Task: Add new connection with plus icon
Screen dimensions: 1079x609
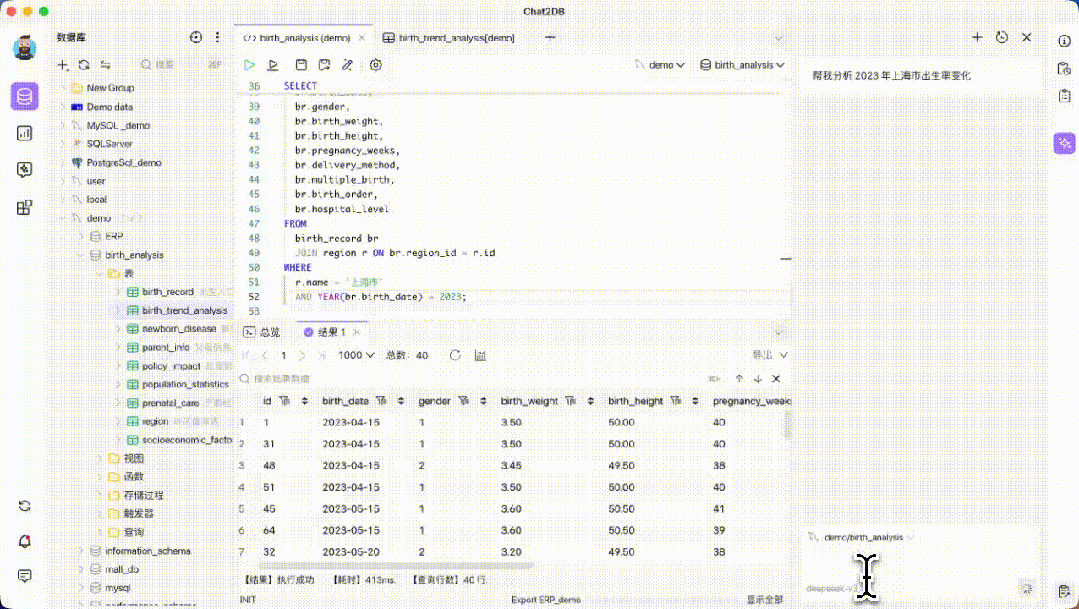Action: tap(63, 65)
